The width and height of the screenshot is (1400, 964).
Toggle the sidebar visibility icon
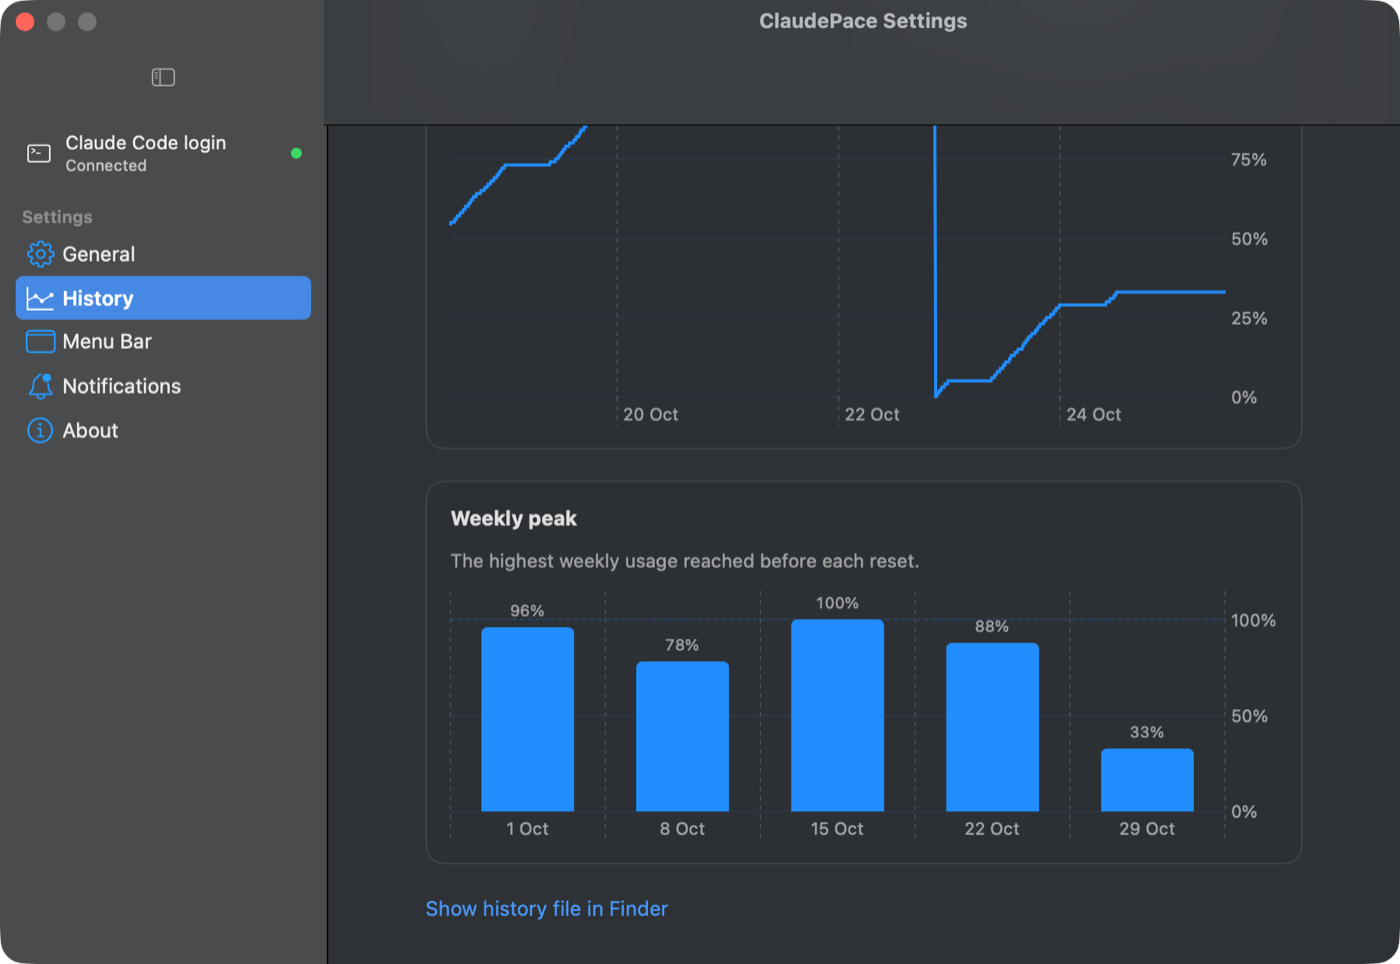coord(163,77)
